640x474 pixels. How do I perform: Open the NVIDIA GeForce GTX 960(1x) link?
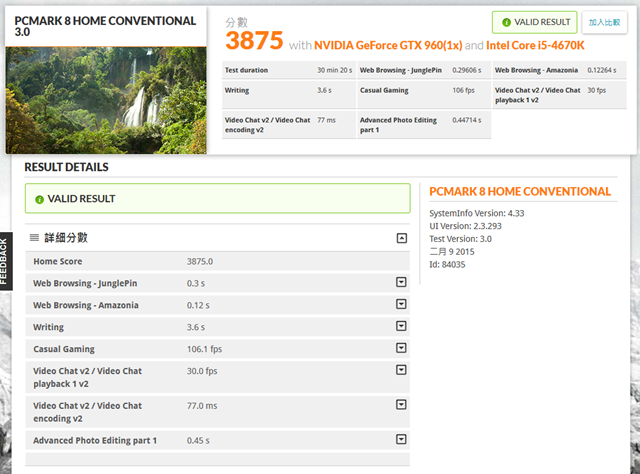388,45
